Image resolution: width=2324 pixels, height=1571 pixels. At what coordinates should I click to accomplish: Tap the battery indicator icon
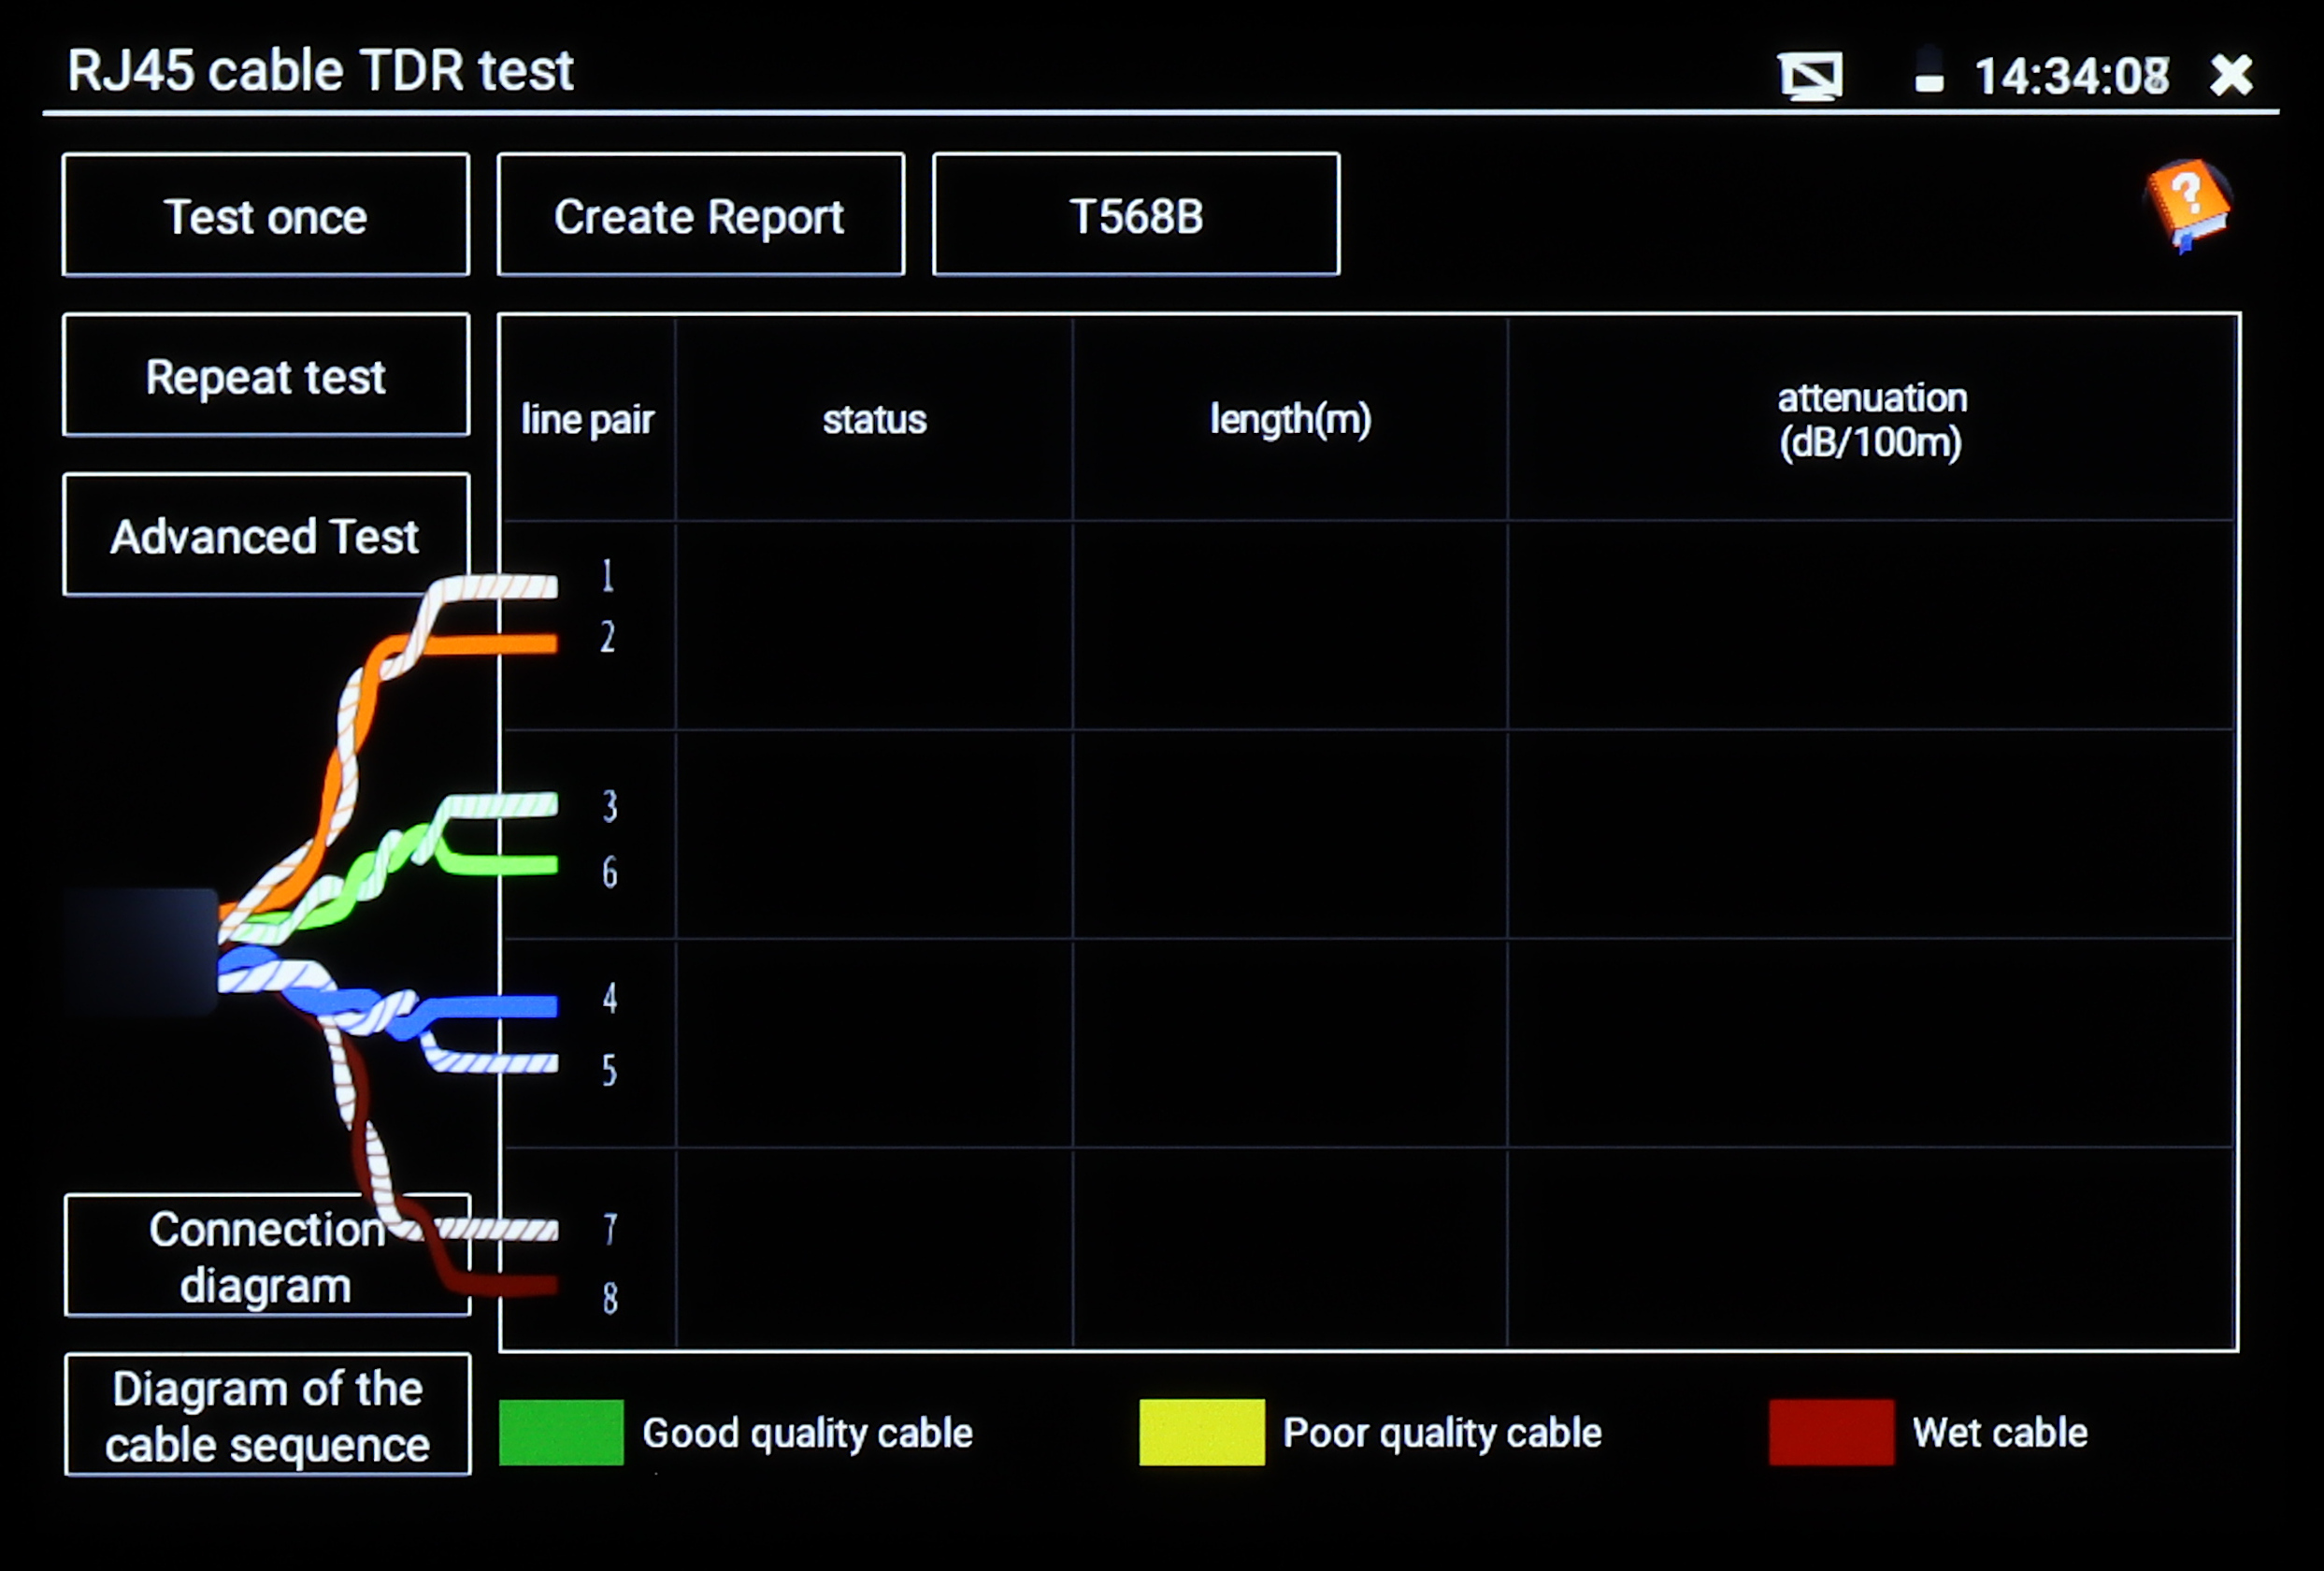(1929, 72)
